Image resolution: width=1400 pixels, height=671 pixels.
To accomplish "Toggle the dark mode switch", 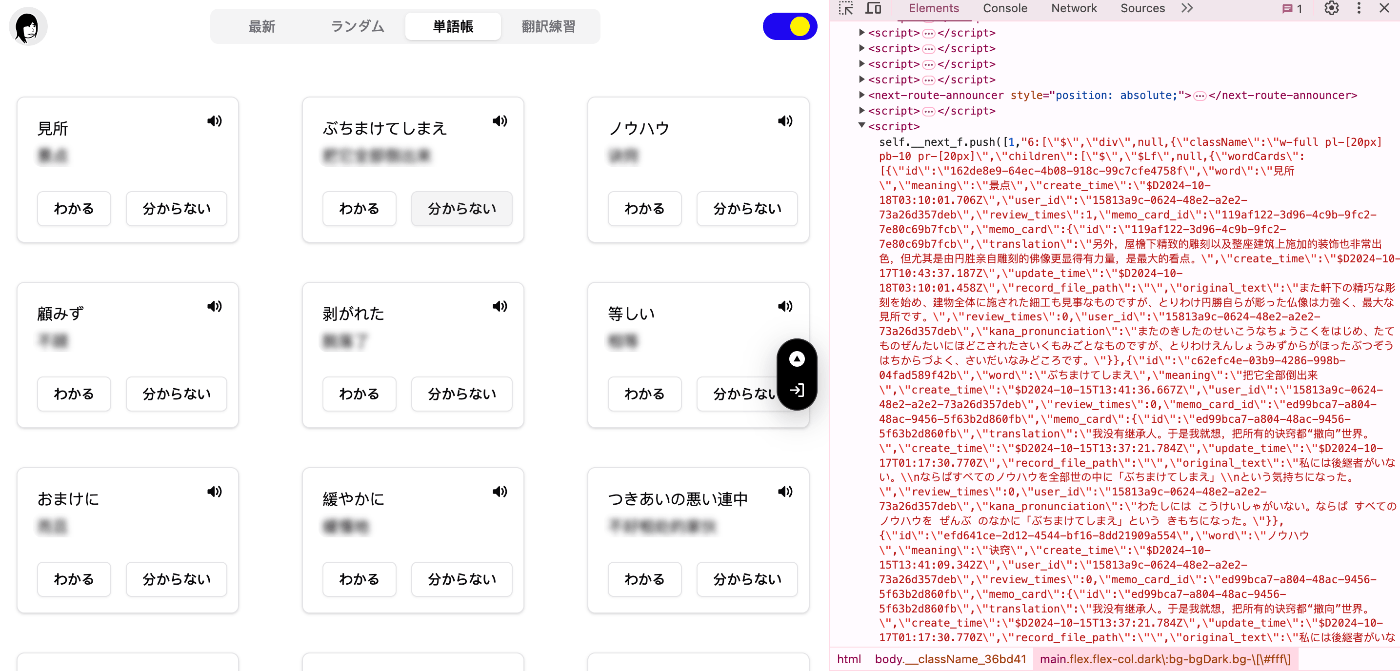I will 790,27.
